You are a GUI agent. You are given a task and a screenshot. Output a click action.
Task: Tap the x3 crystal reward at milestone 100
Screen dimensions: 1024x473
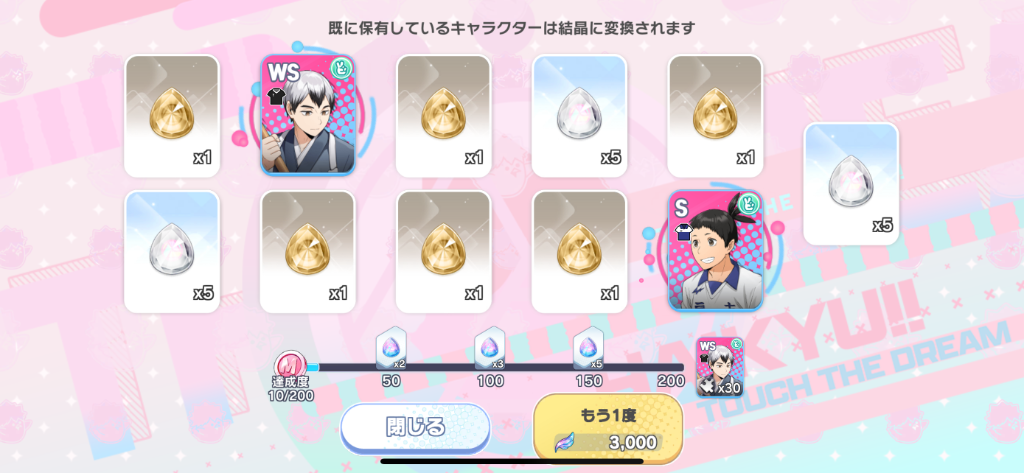(490, 349)
